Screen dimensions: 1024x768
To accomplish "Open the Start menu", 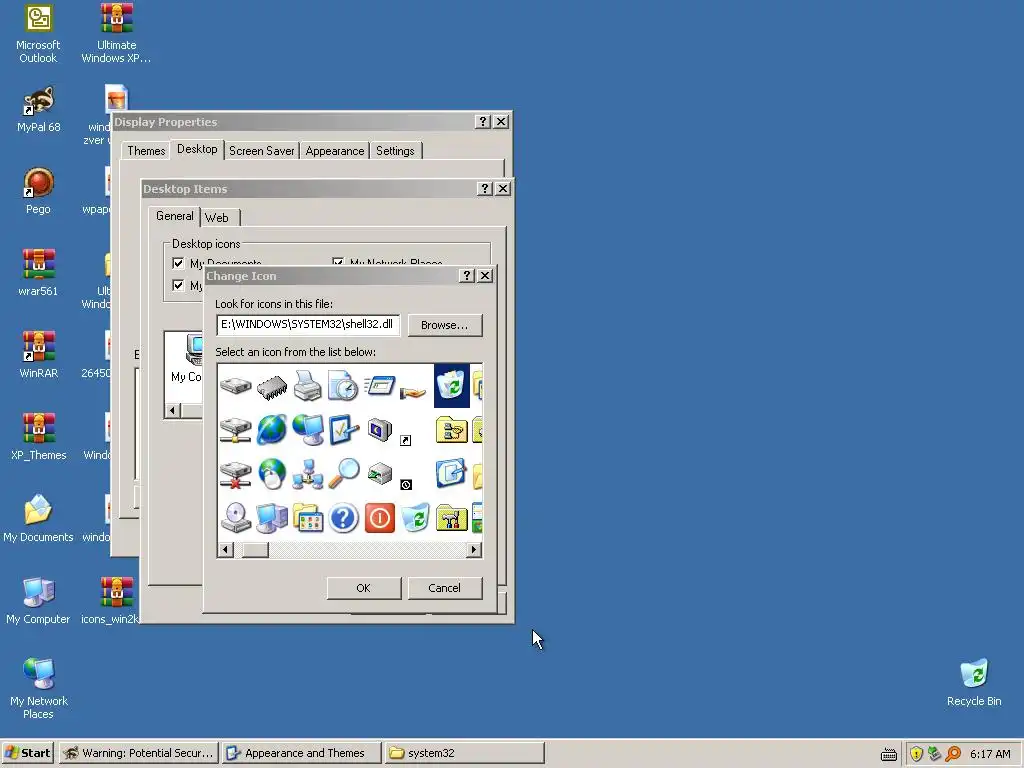I will point(28,753).
